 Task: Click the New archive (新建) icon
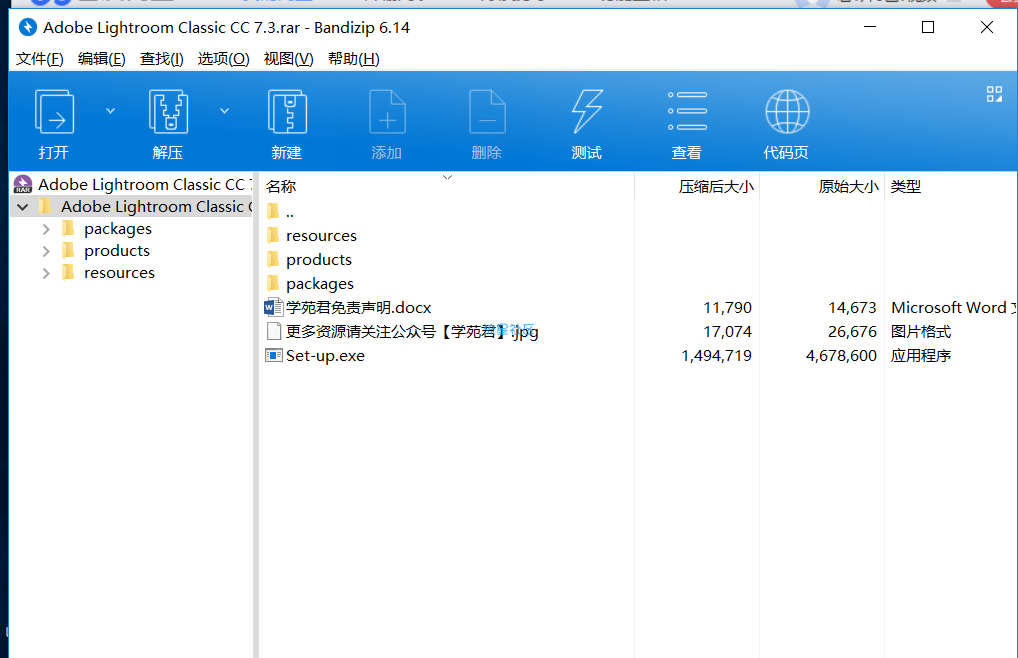(x=286, y=112)
